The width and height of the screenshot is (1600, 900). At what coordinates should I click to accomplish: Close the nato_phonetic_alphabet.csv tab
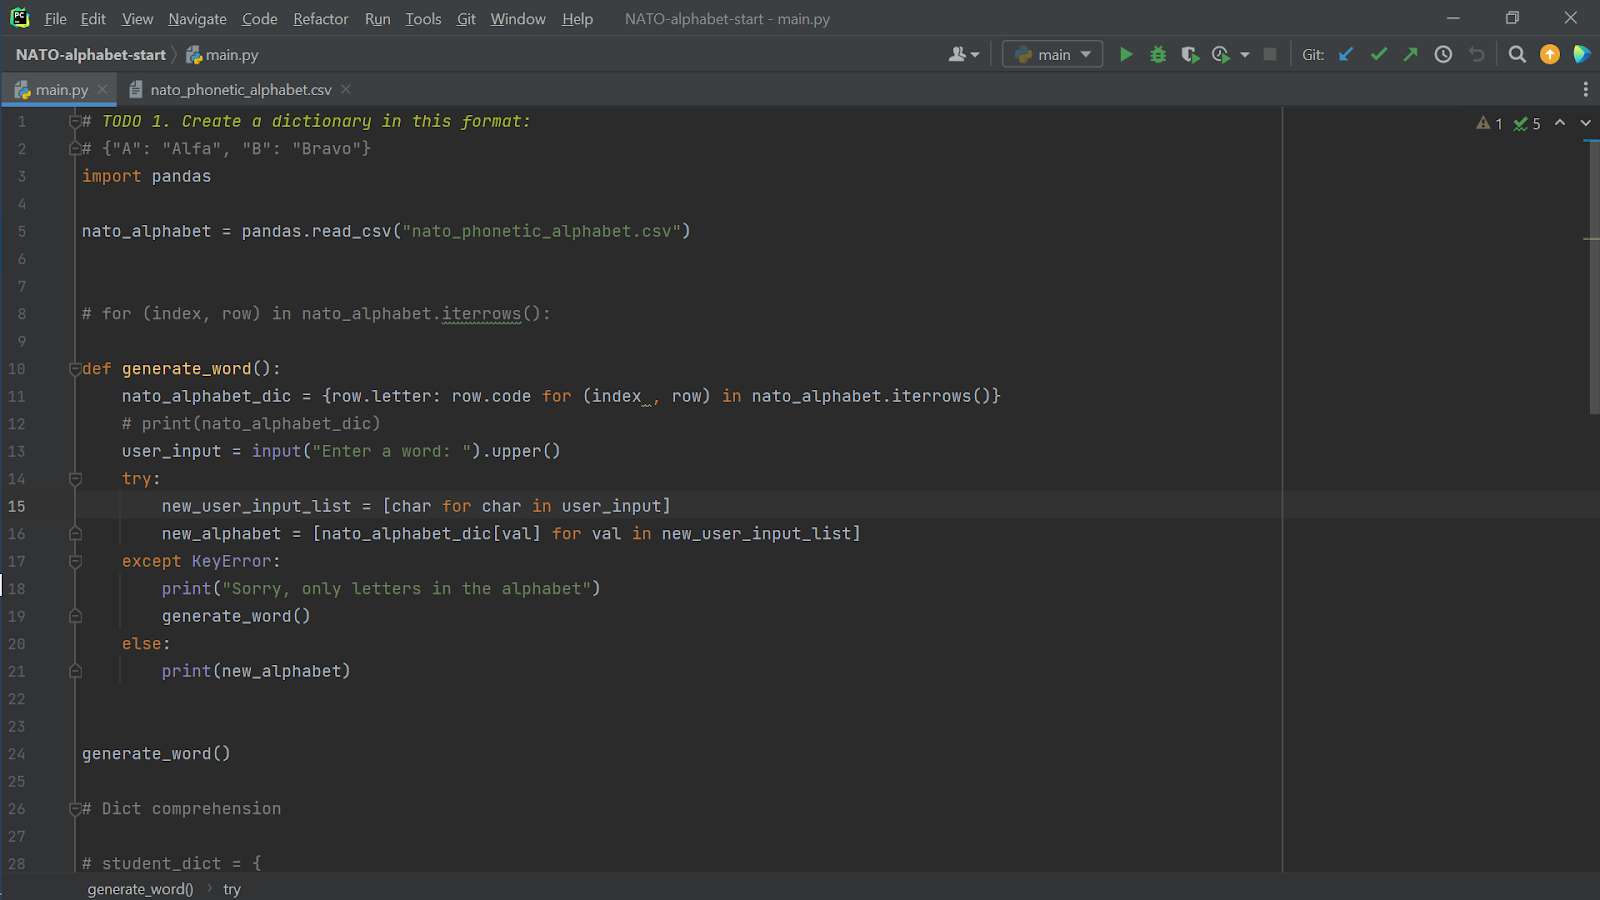[x=346, y=89]
